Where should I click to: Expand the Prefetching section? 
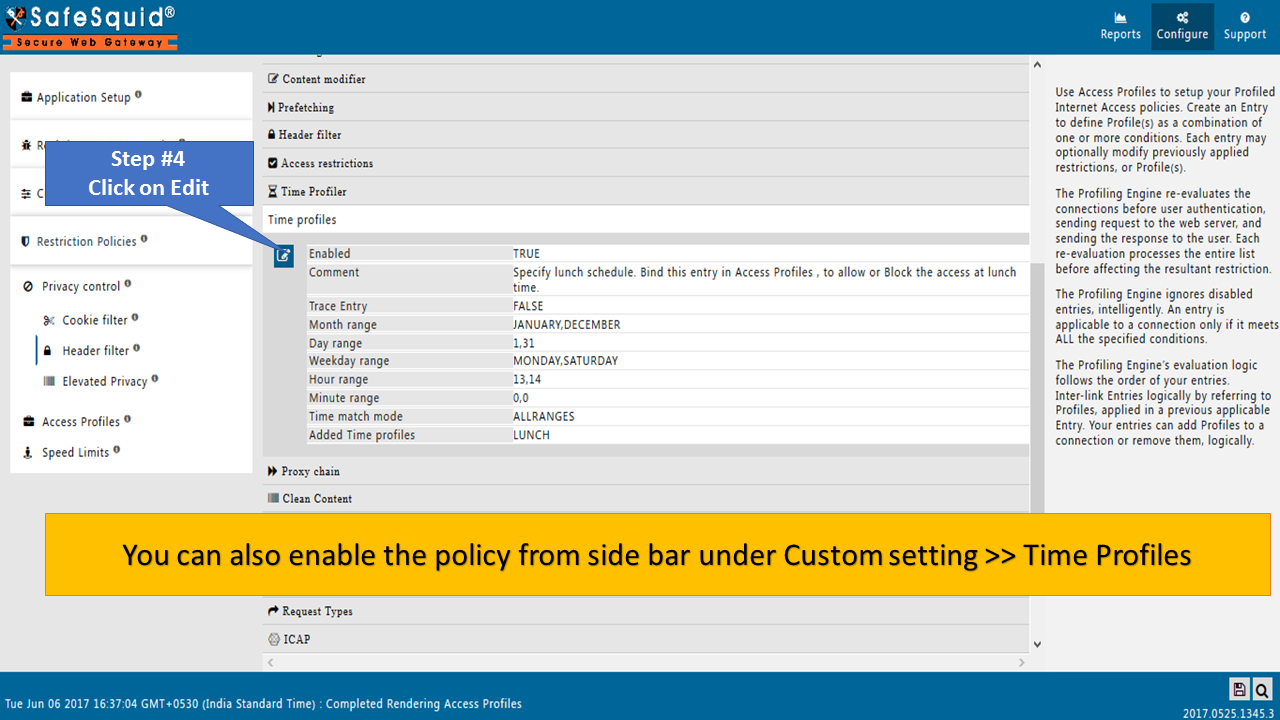[x=646, y=107]
